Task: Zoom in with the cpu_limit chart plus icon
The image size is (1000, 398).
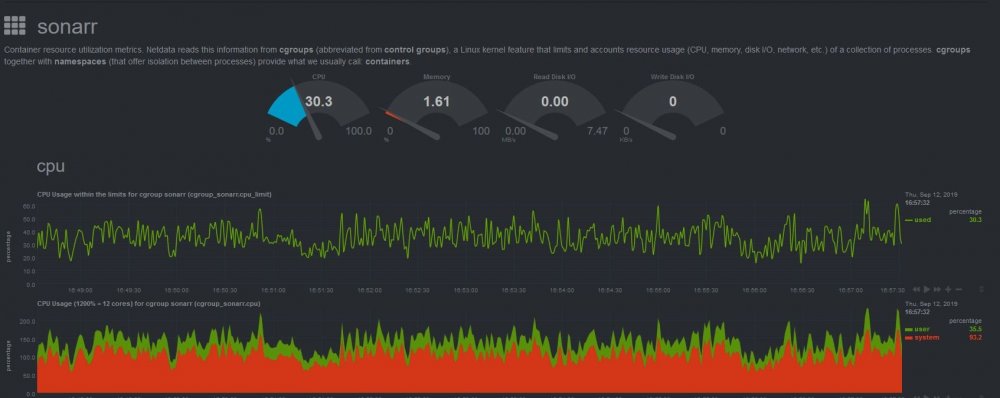Action: tap(948, 290)
